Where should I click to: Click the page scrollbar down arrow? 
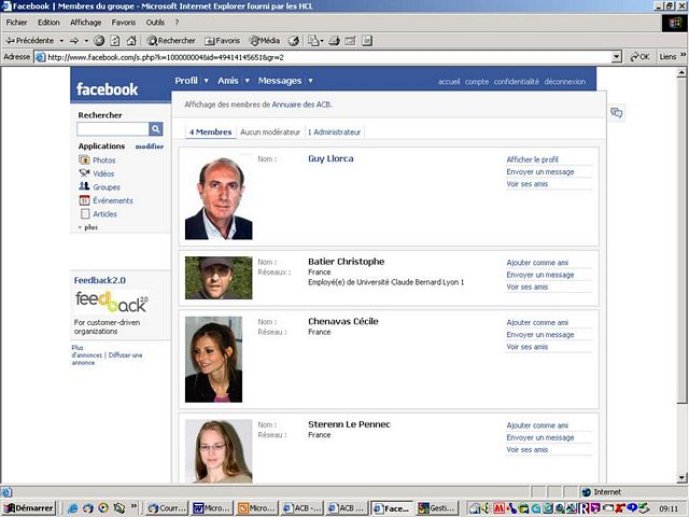[x=682, y=477]
